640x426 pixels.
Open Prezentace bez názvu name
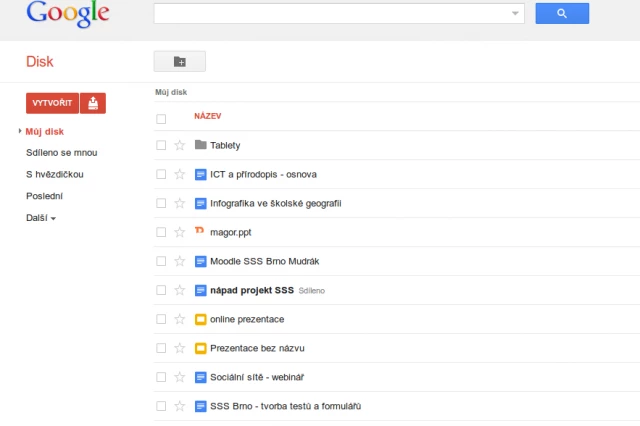pyautogui.click(x=257, y=348)
